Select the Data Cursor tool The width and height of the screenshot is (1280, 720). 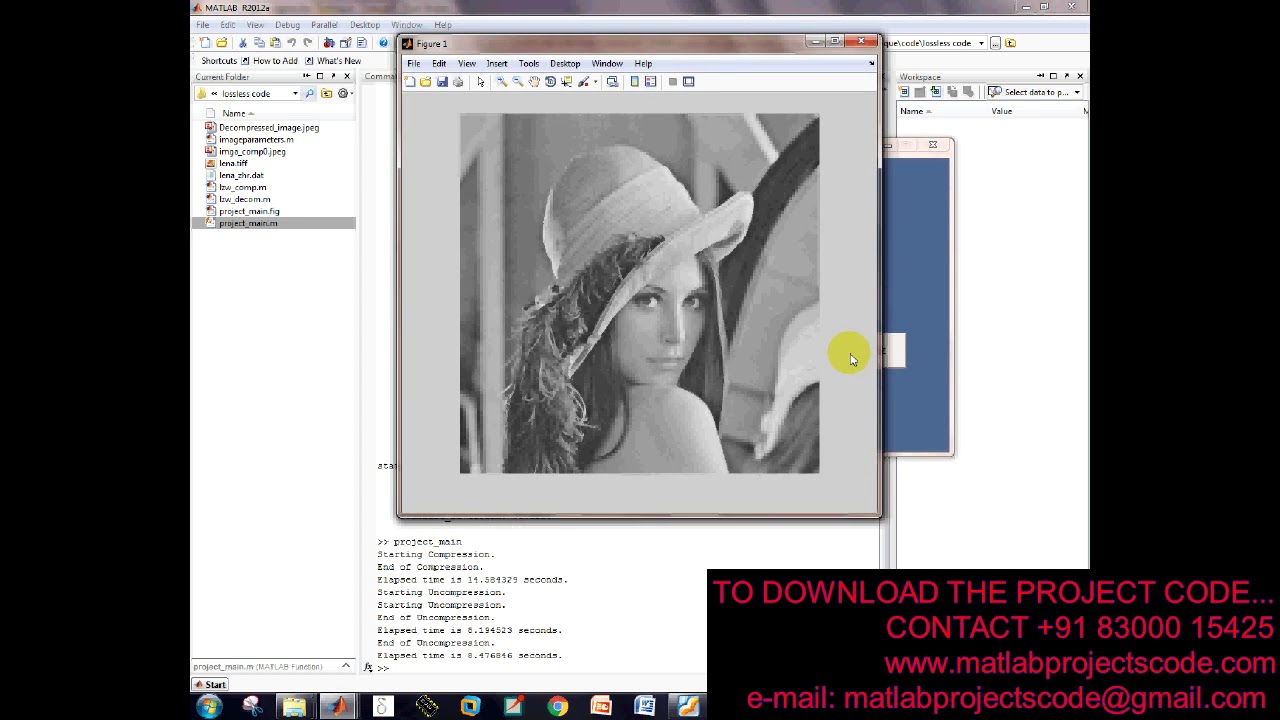pyautogui.click(x=567, y=82)
